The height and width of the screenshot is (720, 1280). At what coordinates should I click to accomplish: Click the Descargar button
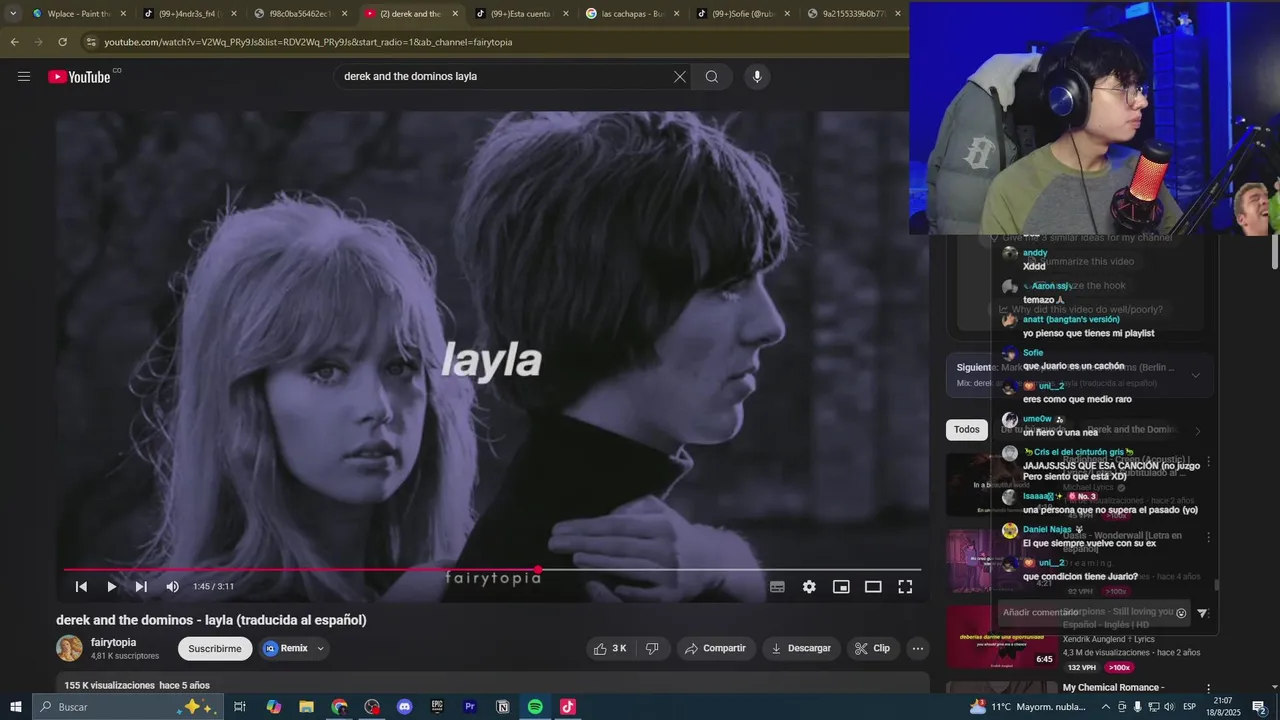tap(801, 648)
